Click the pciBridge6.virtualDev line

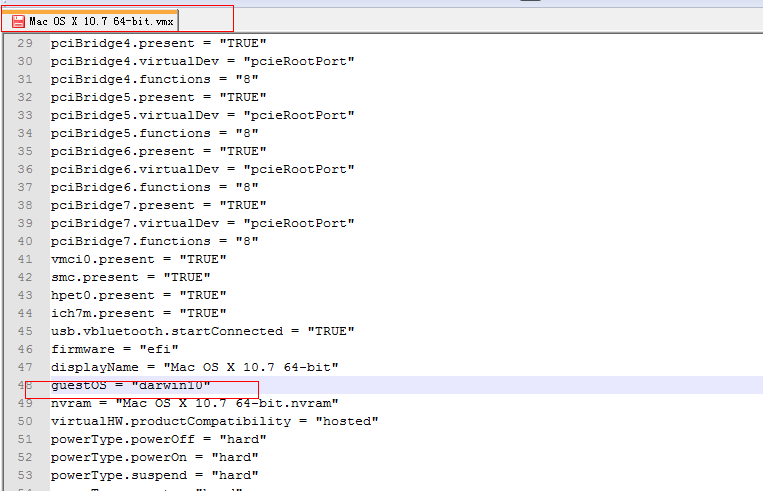pyautogui.click(x=203, y=169)
